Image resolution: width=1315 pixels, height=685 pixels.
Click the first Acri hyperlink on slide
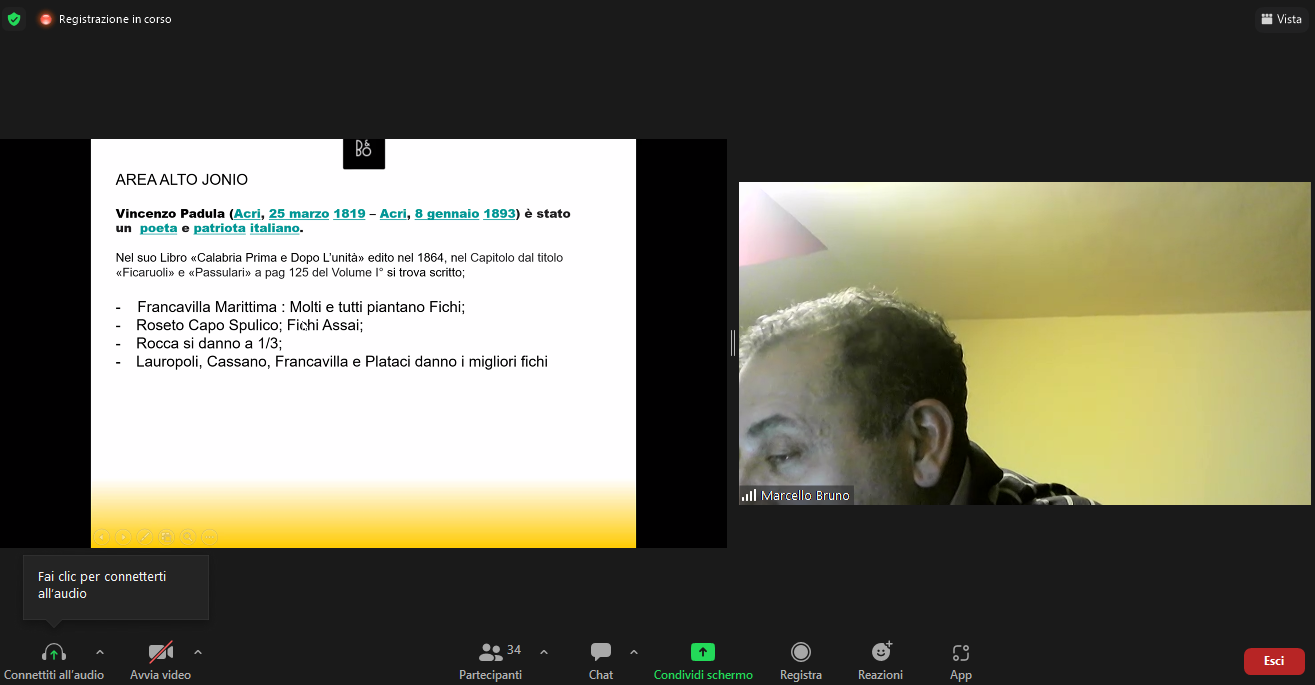coord(247,214)
